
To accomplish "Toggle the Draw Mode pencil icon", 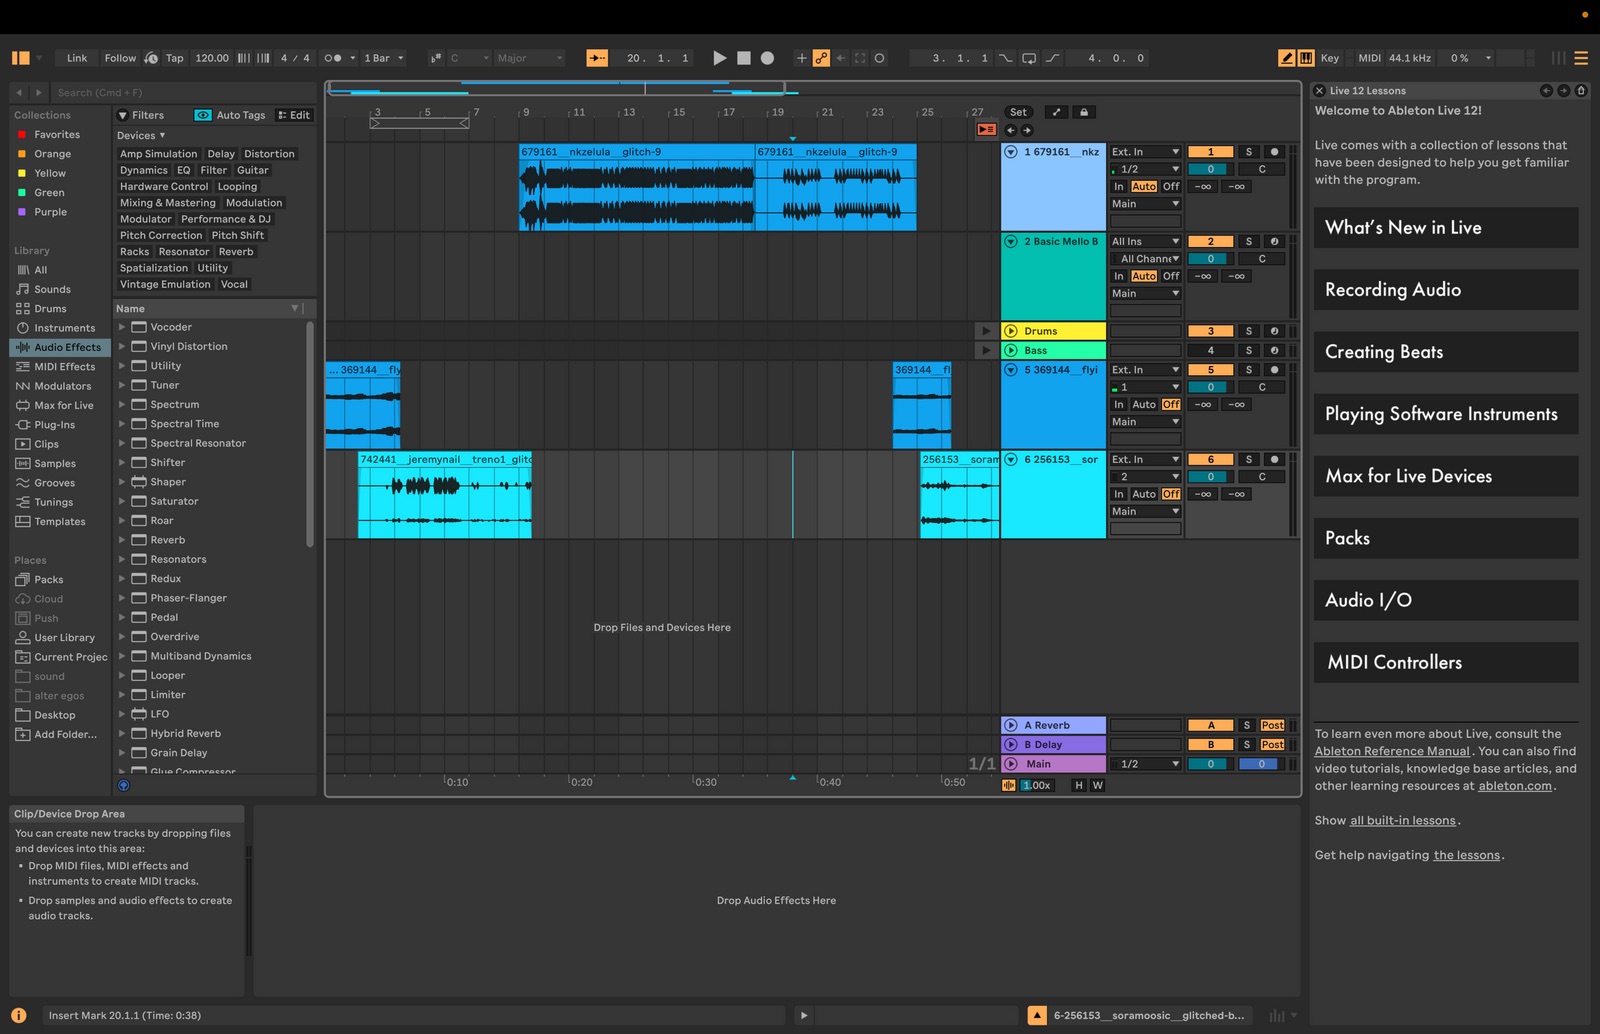I will point(1287,58).
